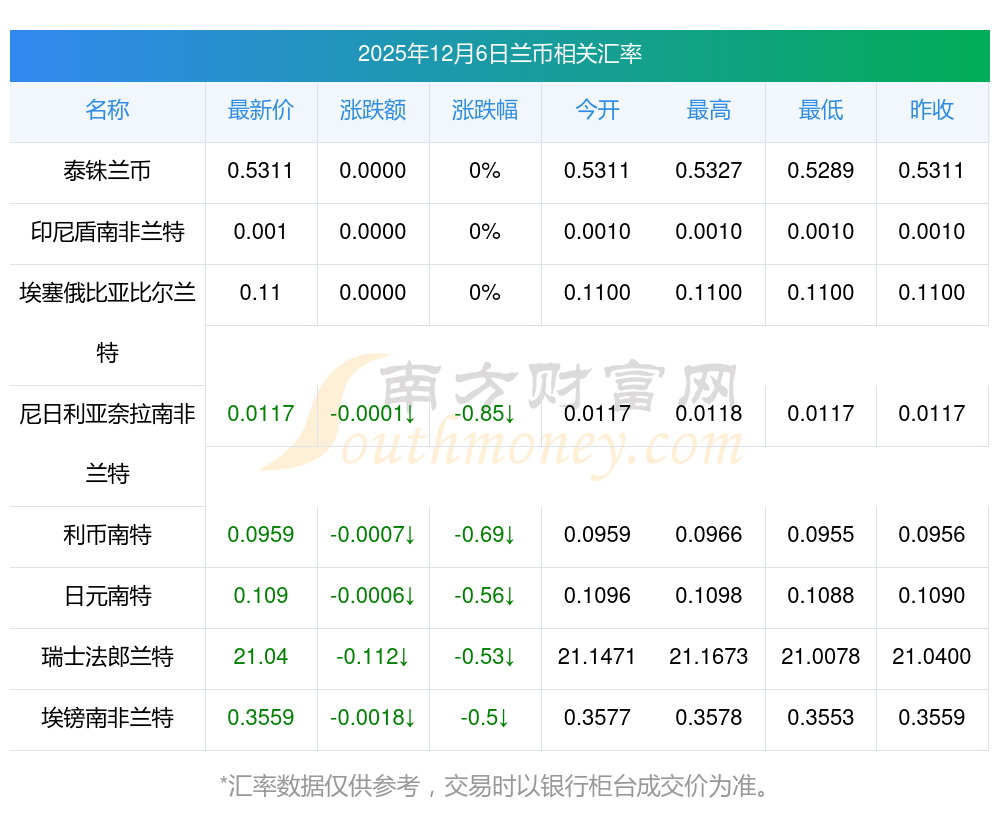Open the 瑞士法郎兰特 row
1000x817 pixels.
[x=107, y=657]
